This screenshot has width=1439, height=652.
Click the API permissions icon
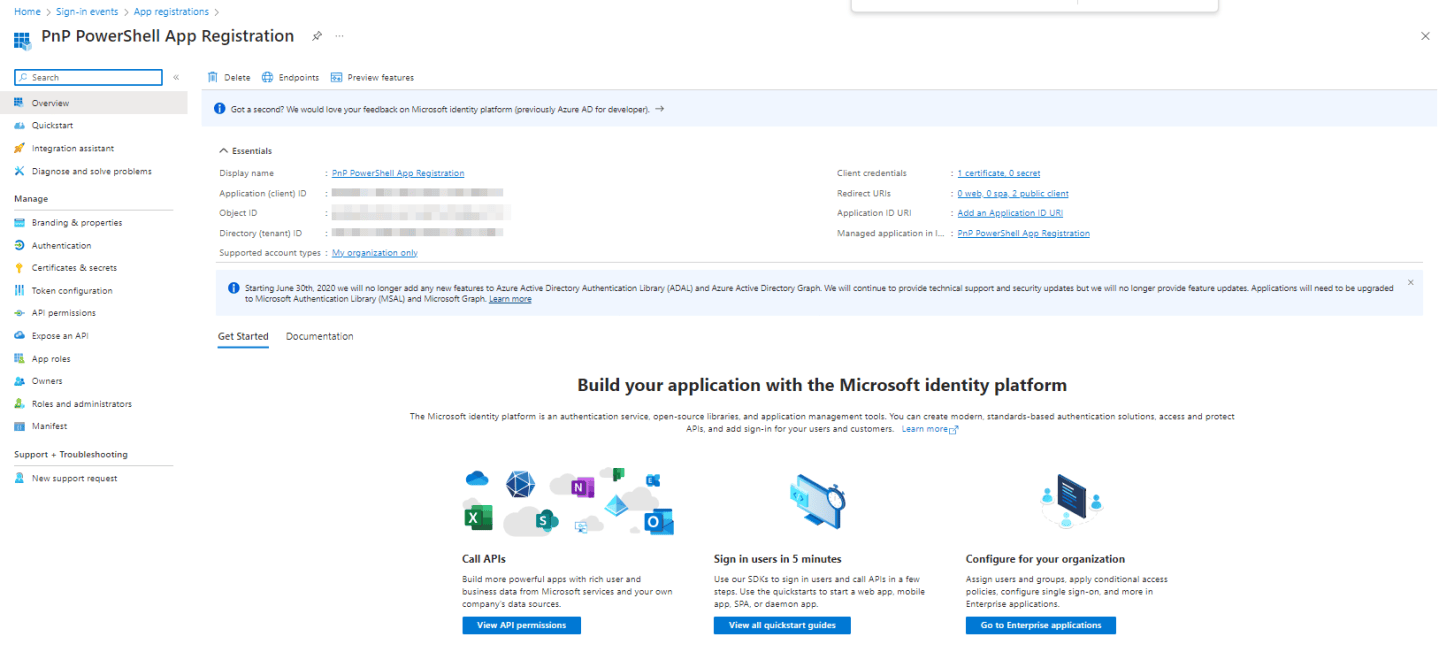click(x=19, y=313)
